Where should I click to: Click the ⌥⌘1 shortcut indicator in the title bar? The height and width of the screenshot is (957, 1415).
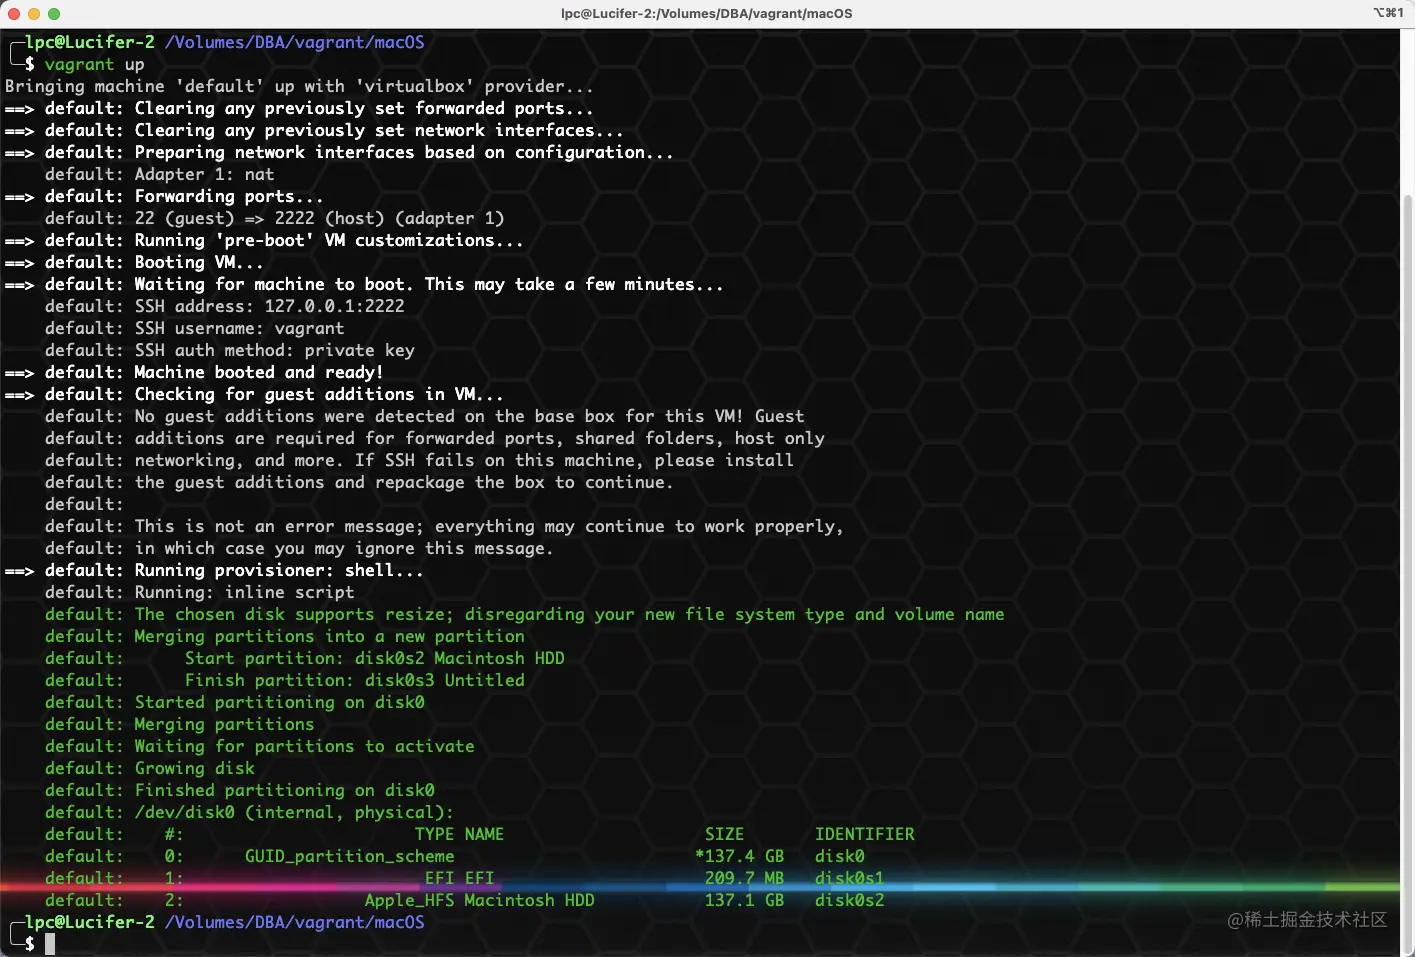pyautogui.click(x=1388, y=13)
